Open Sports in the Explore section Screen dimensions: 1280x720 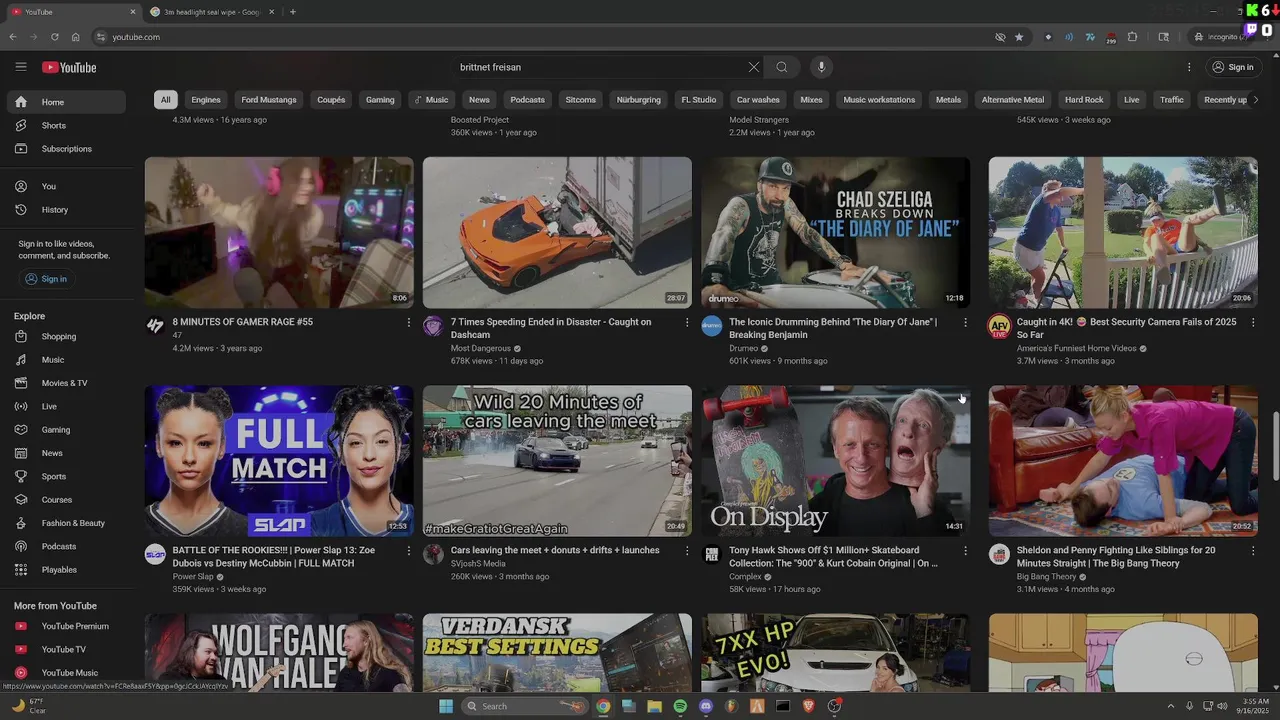[x=66, y=476]
